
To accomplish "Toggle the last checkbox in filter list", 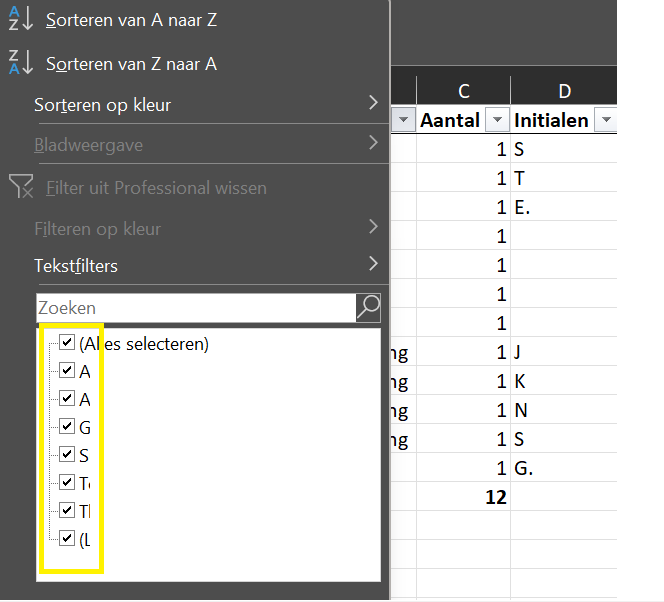I will click(67, 539).
